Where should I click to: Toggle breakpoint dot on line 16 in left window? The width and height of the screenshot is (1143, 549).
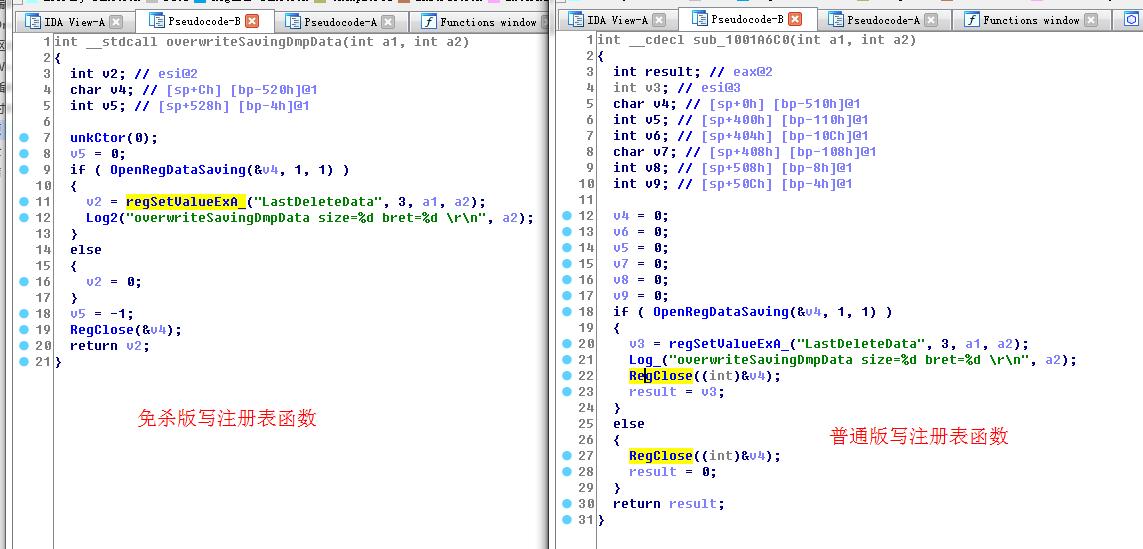point(24,281)
